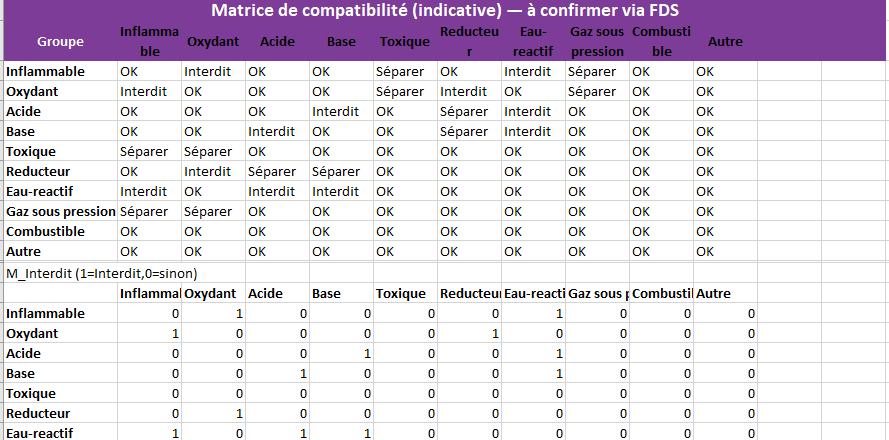Click the purple "Gaz sous pression" column header

pyautogui.click(x=597, y=42)
